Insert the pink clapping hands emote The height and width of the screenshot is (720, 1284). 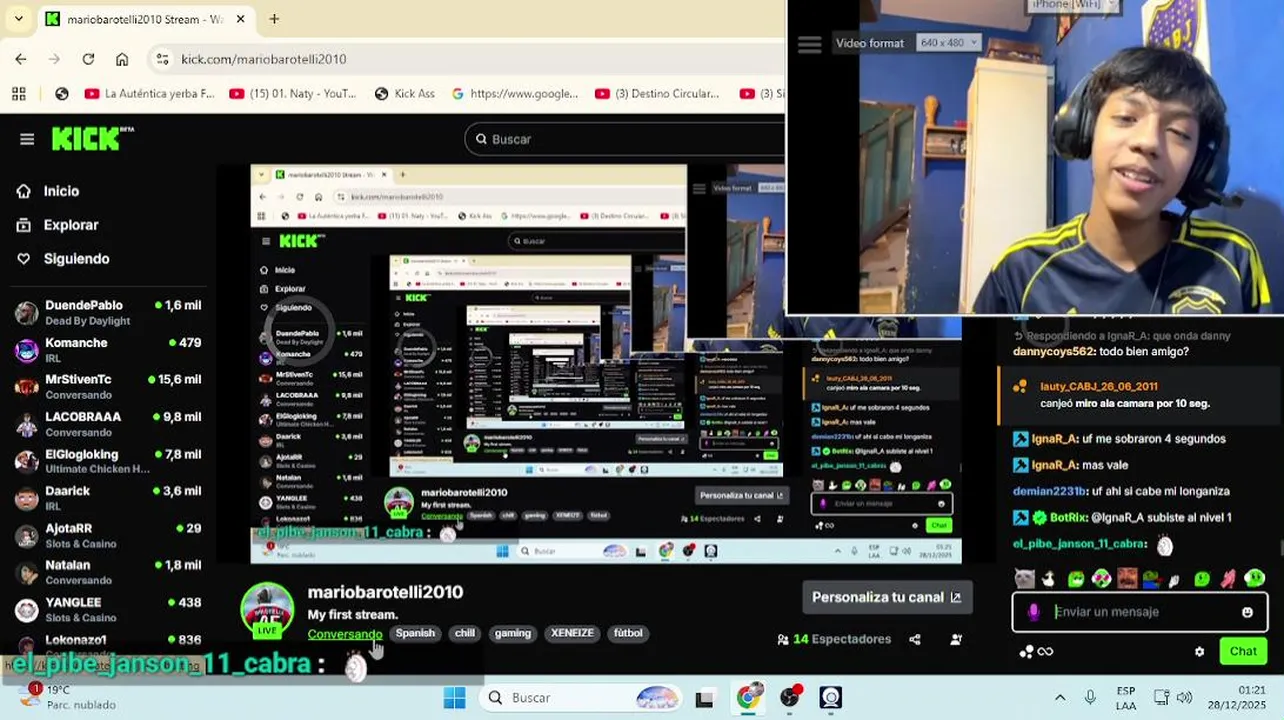(1228, 578)
